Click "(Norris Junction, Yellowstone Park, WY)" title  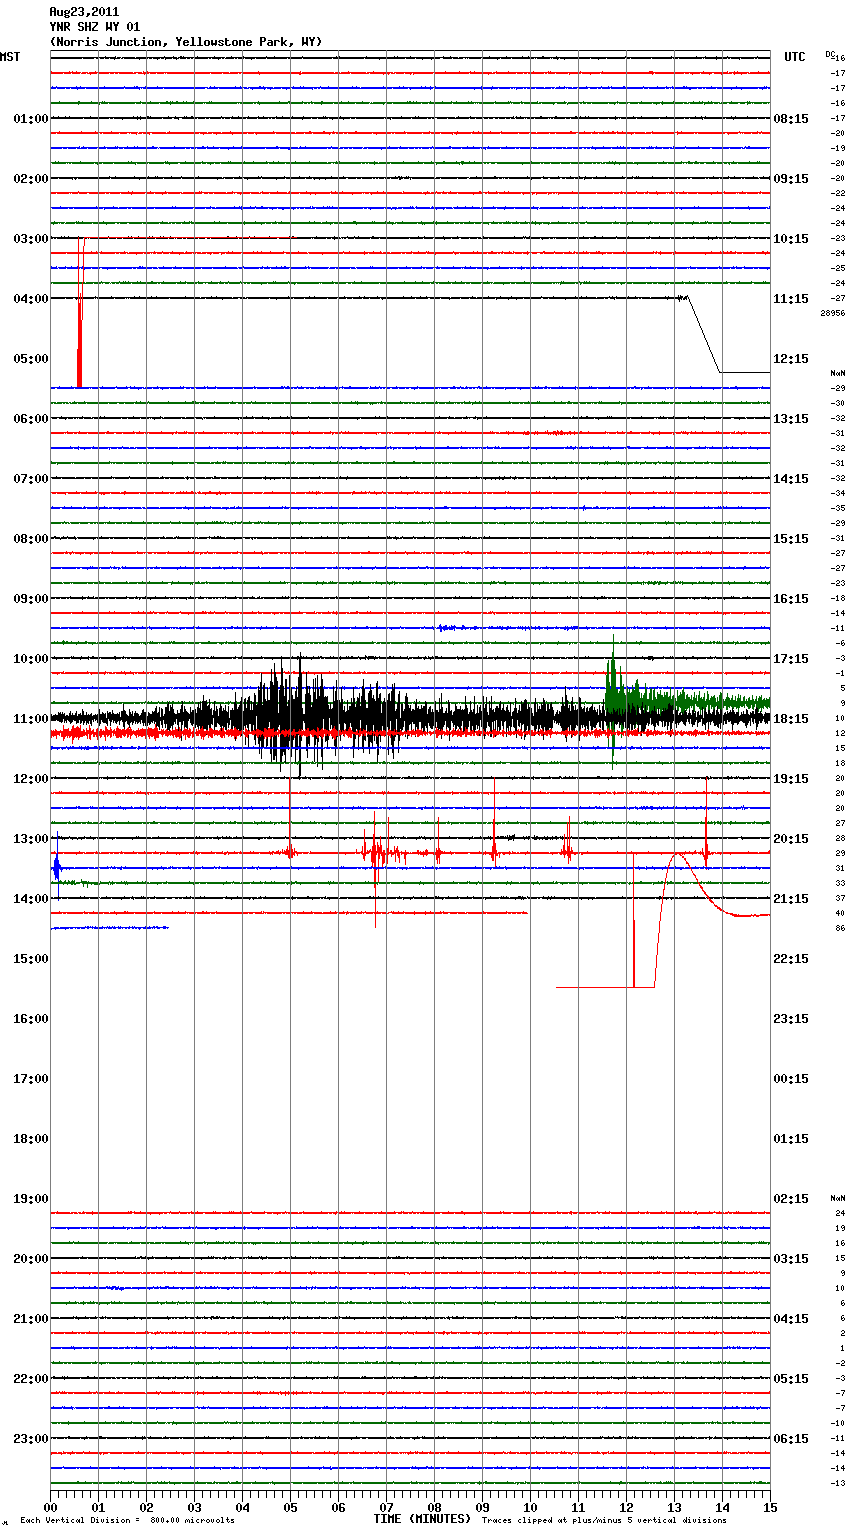pos(185,42)
